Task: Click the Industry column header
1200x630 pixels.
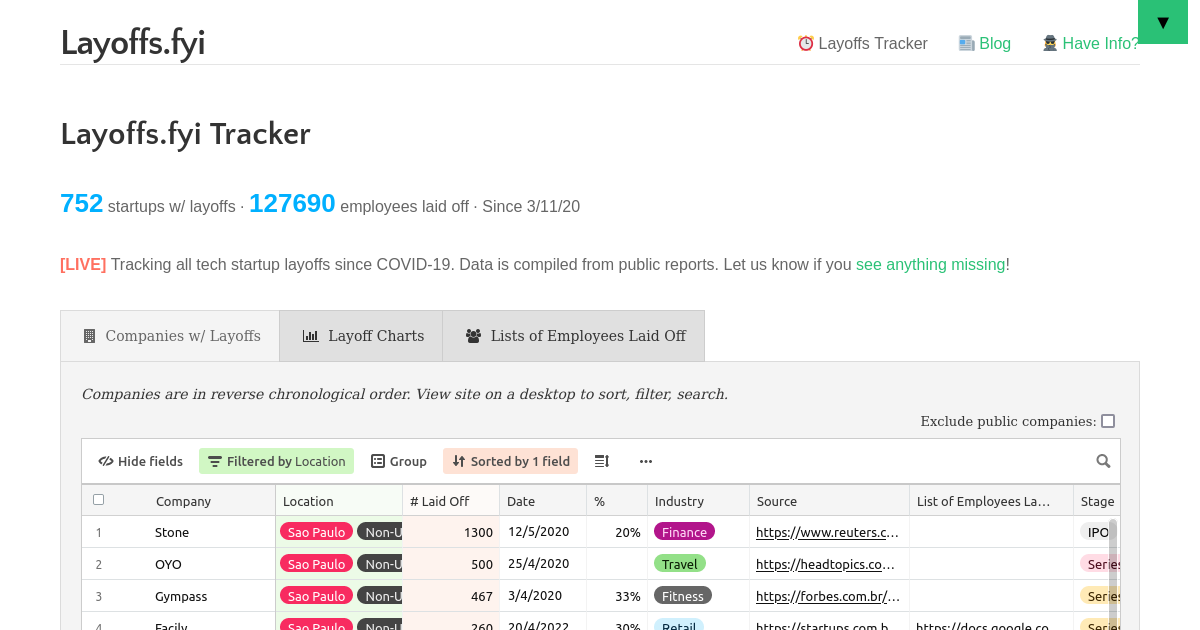Action: click(x=698, y=501)
